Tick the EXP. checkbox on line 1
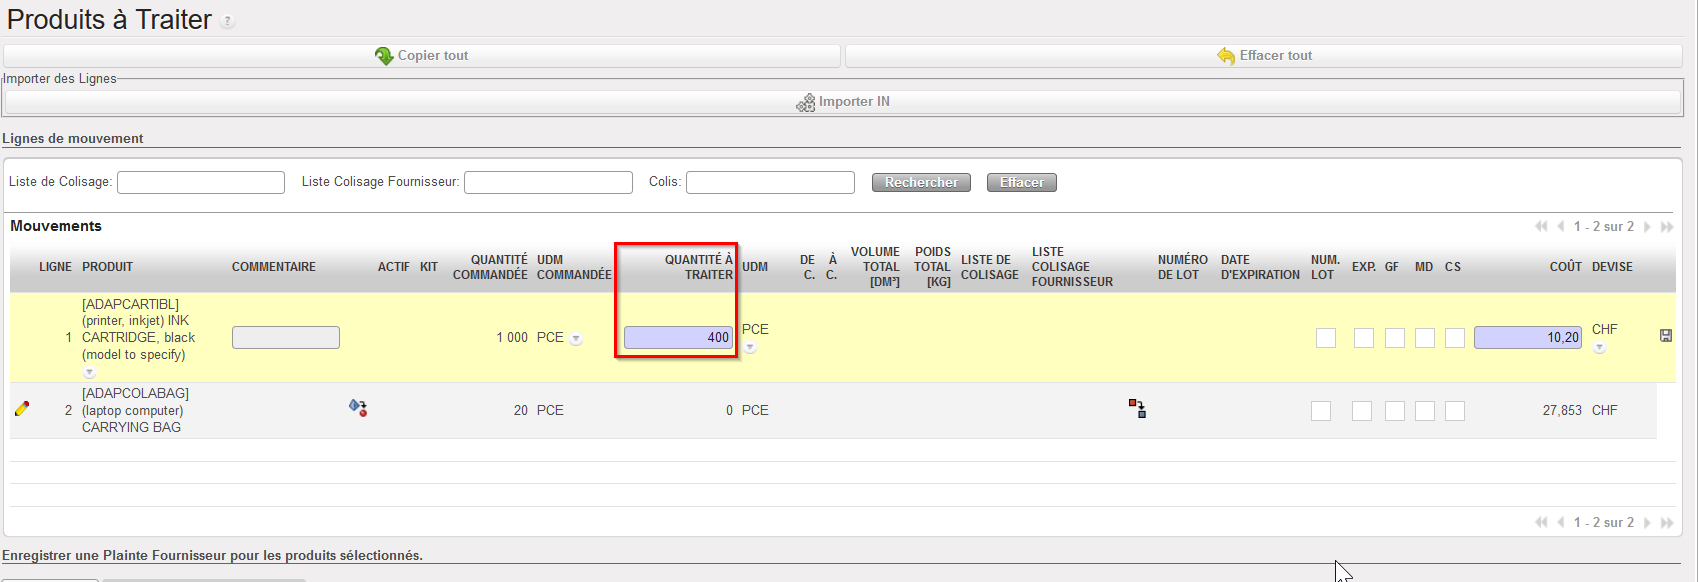1698x582 pixels. pyautogui.click(x=1363, y=338)
